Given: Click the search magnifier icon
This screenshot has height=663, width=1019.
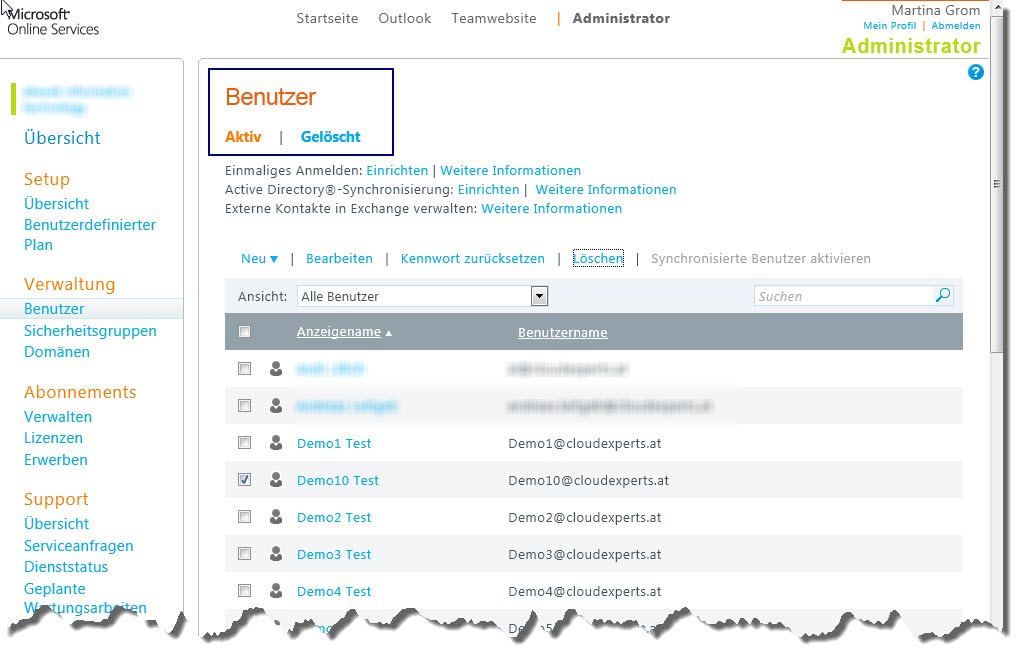Looking at the screenshot, I should coord(942,296).
